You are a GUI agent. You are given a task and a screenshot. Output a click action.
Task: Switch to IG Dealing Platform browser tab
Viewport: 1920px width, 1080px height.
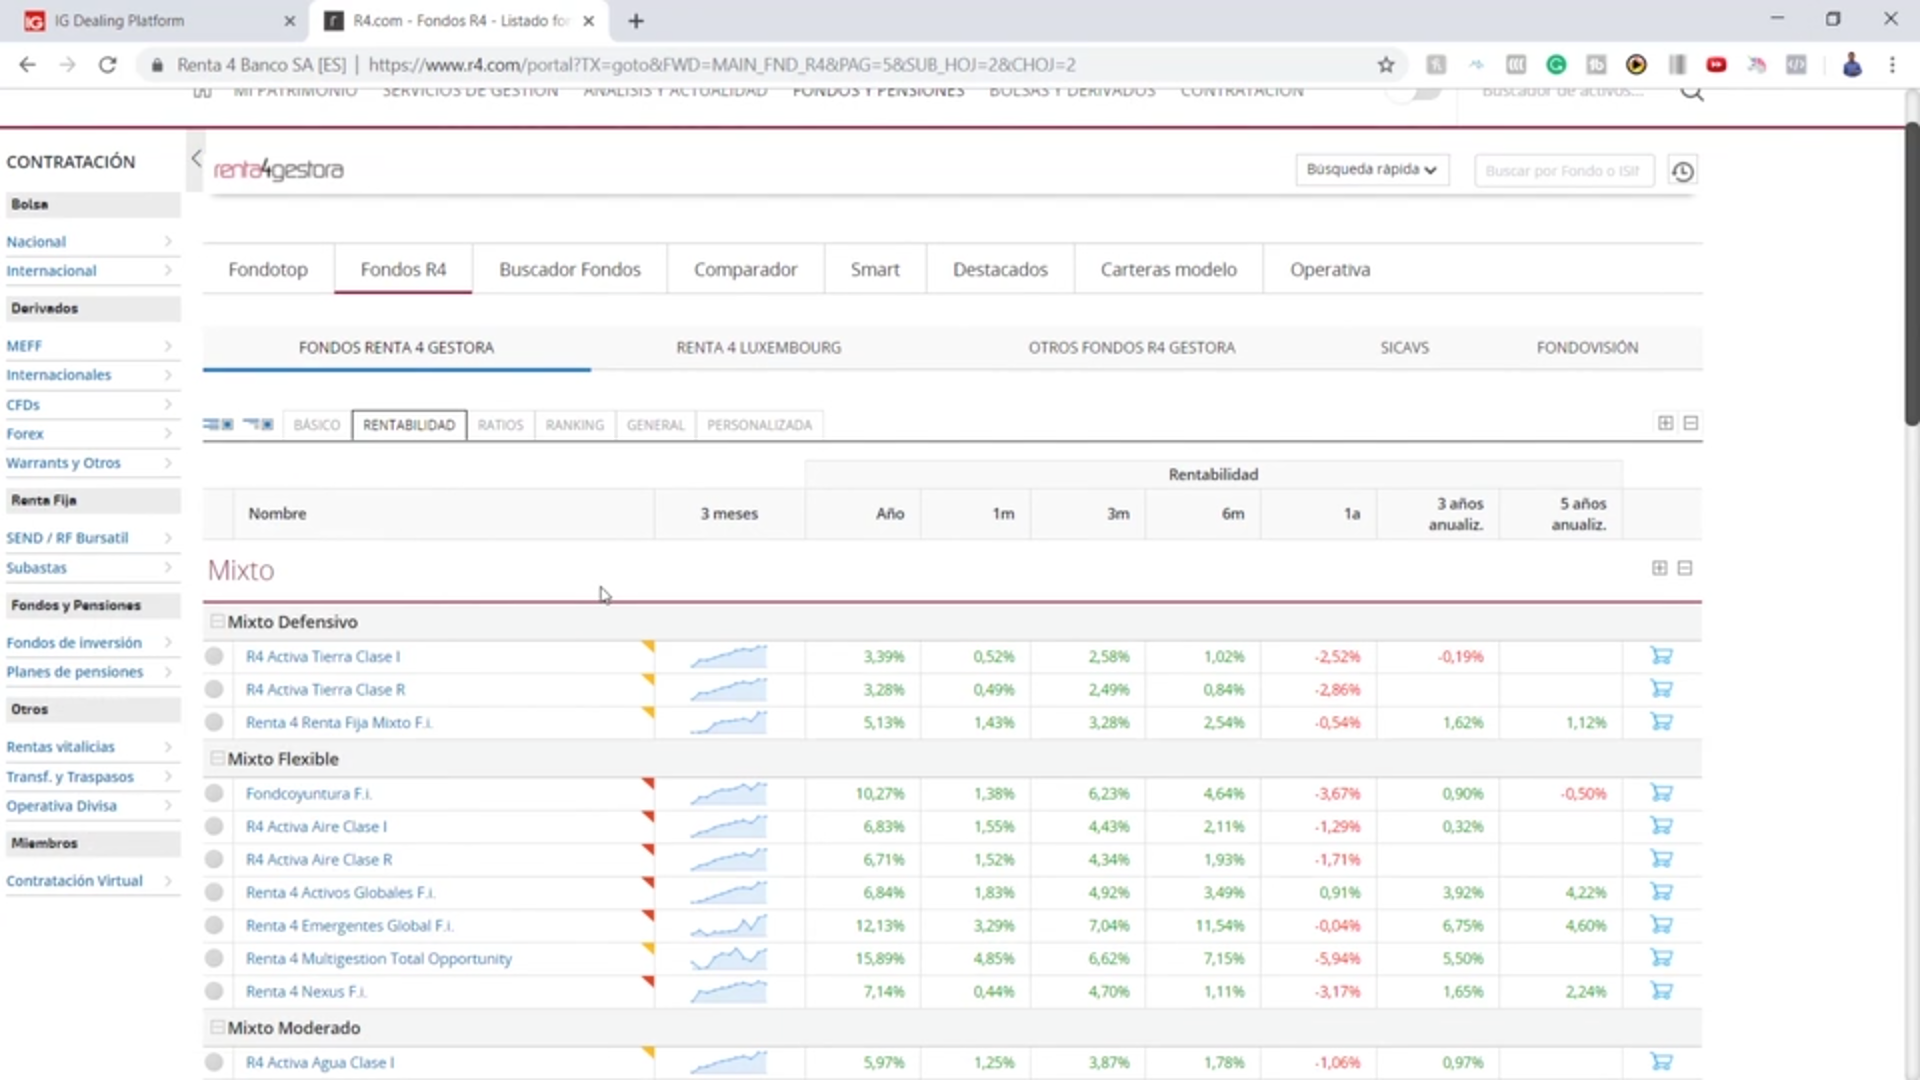pyautogui.click(x=158, y=20)
